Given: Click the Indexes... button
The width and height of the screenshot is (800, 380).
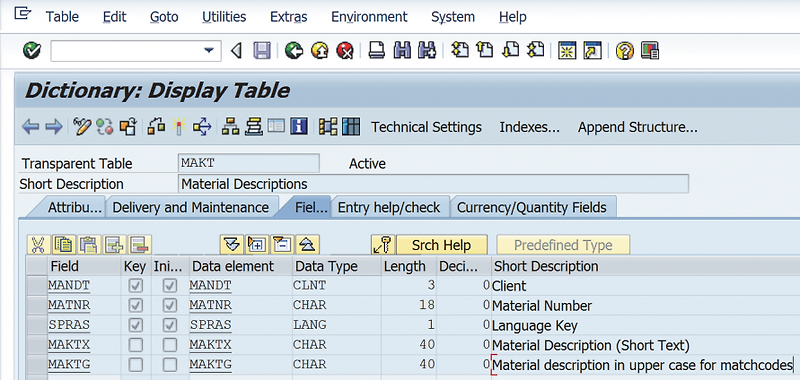Looking at the screenshot, I should [x=530, y=127].
